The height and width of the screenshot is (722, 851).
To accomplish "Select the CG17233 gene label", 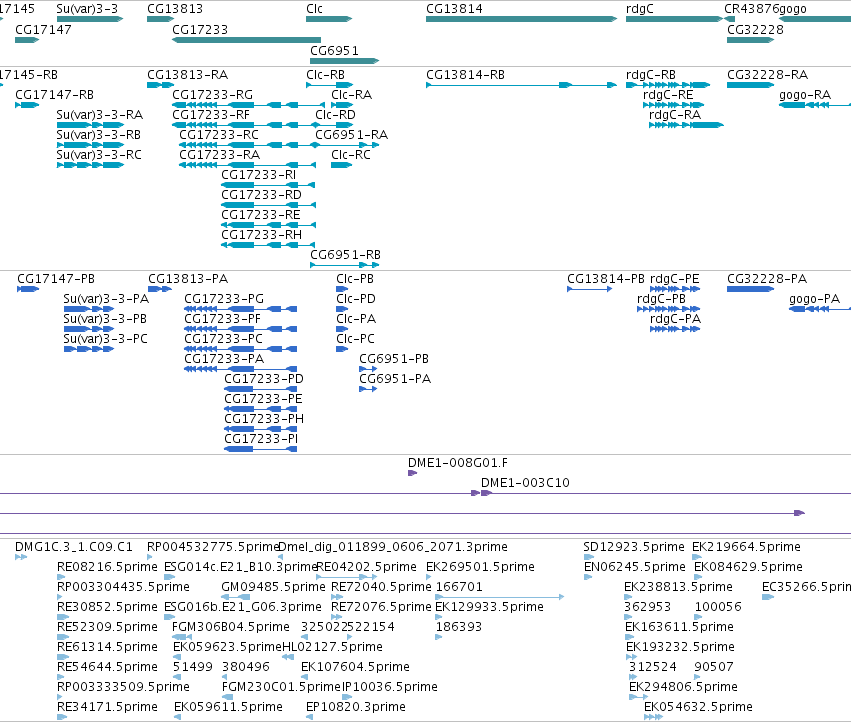I will coord(200,30).
